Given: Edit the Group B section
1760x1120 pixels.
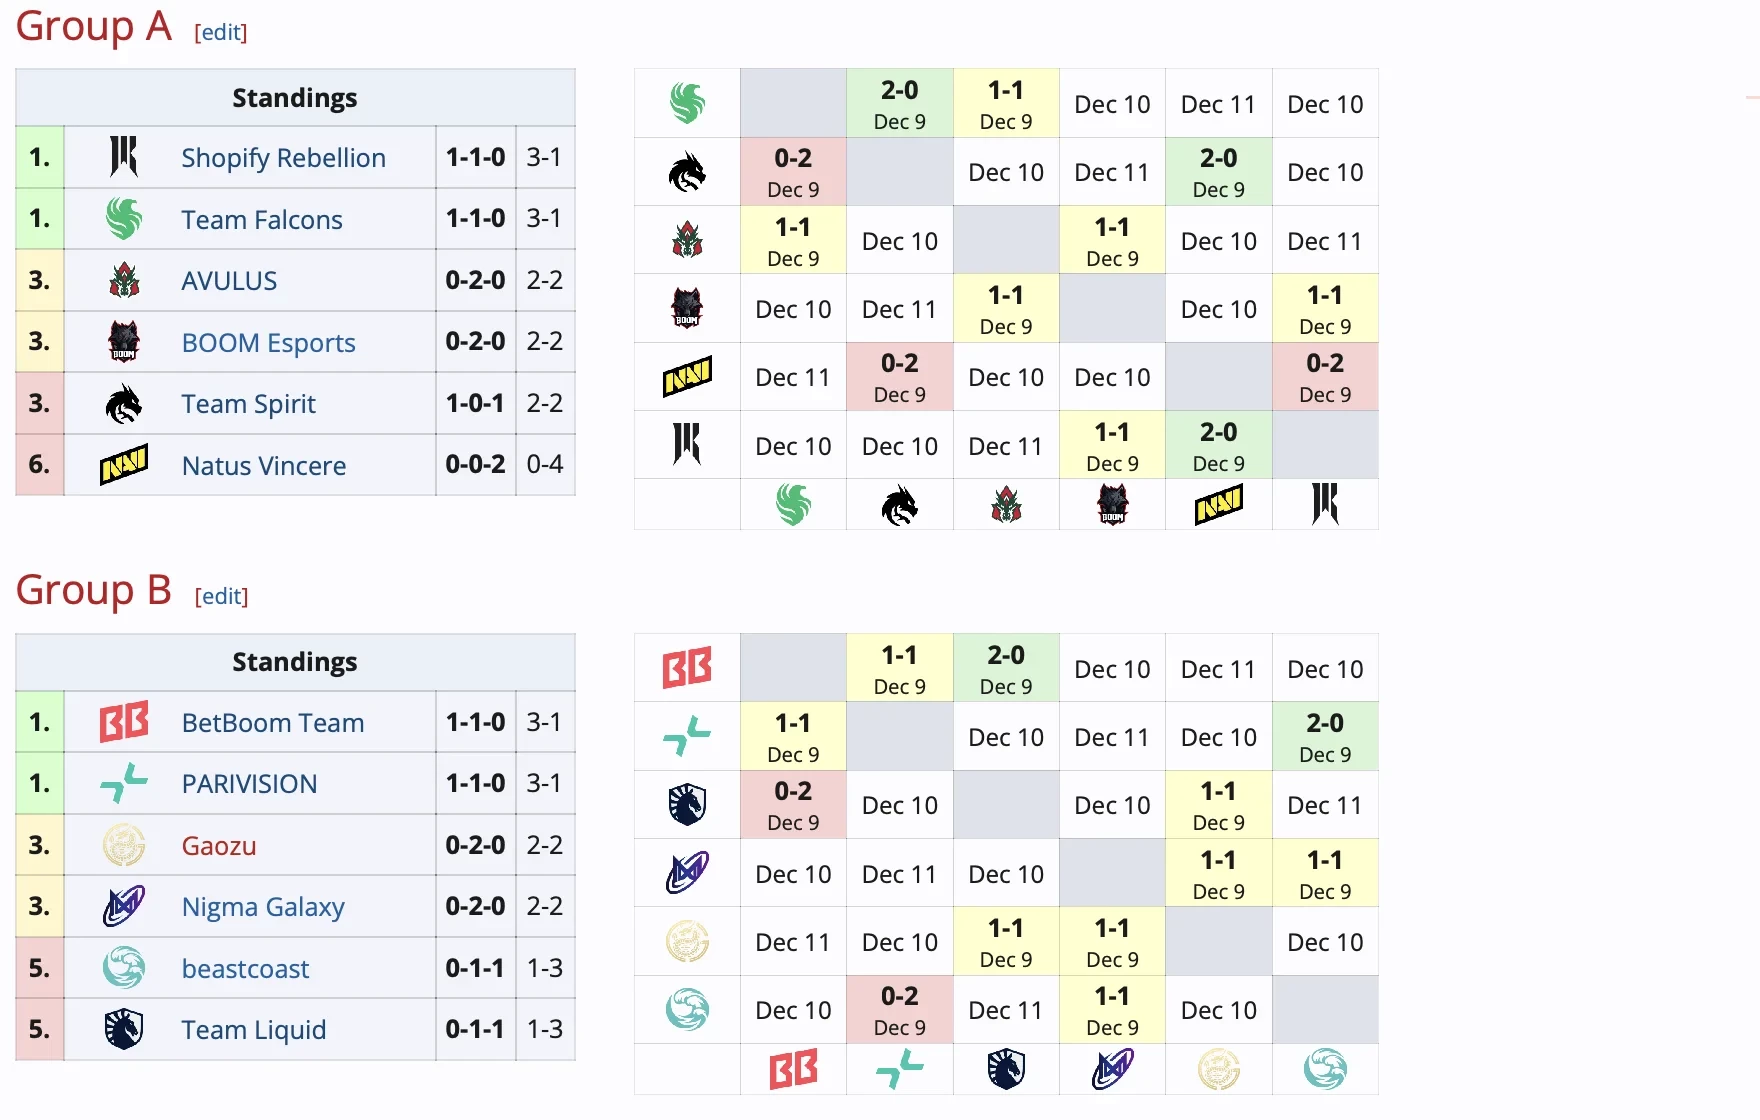Looking at the screenshot, I should tap(221, 596).
